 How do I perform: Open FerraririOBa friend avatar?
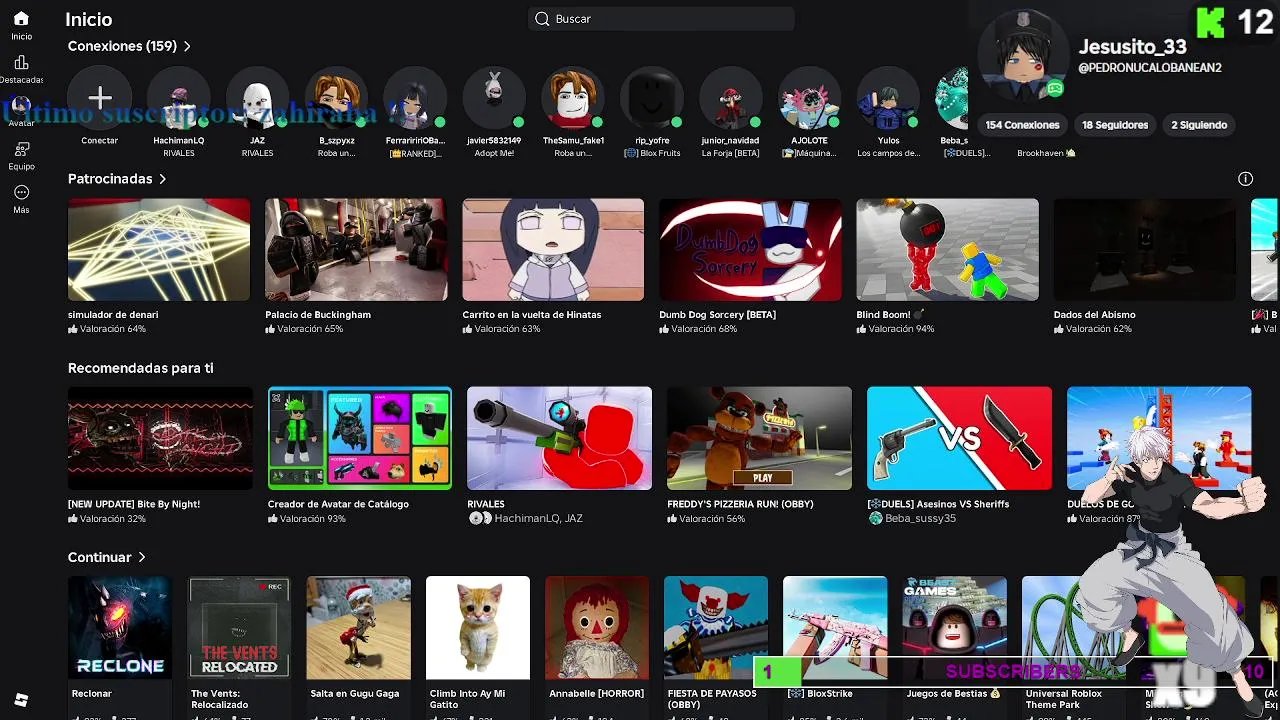415,97
